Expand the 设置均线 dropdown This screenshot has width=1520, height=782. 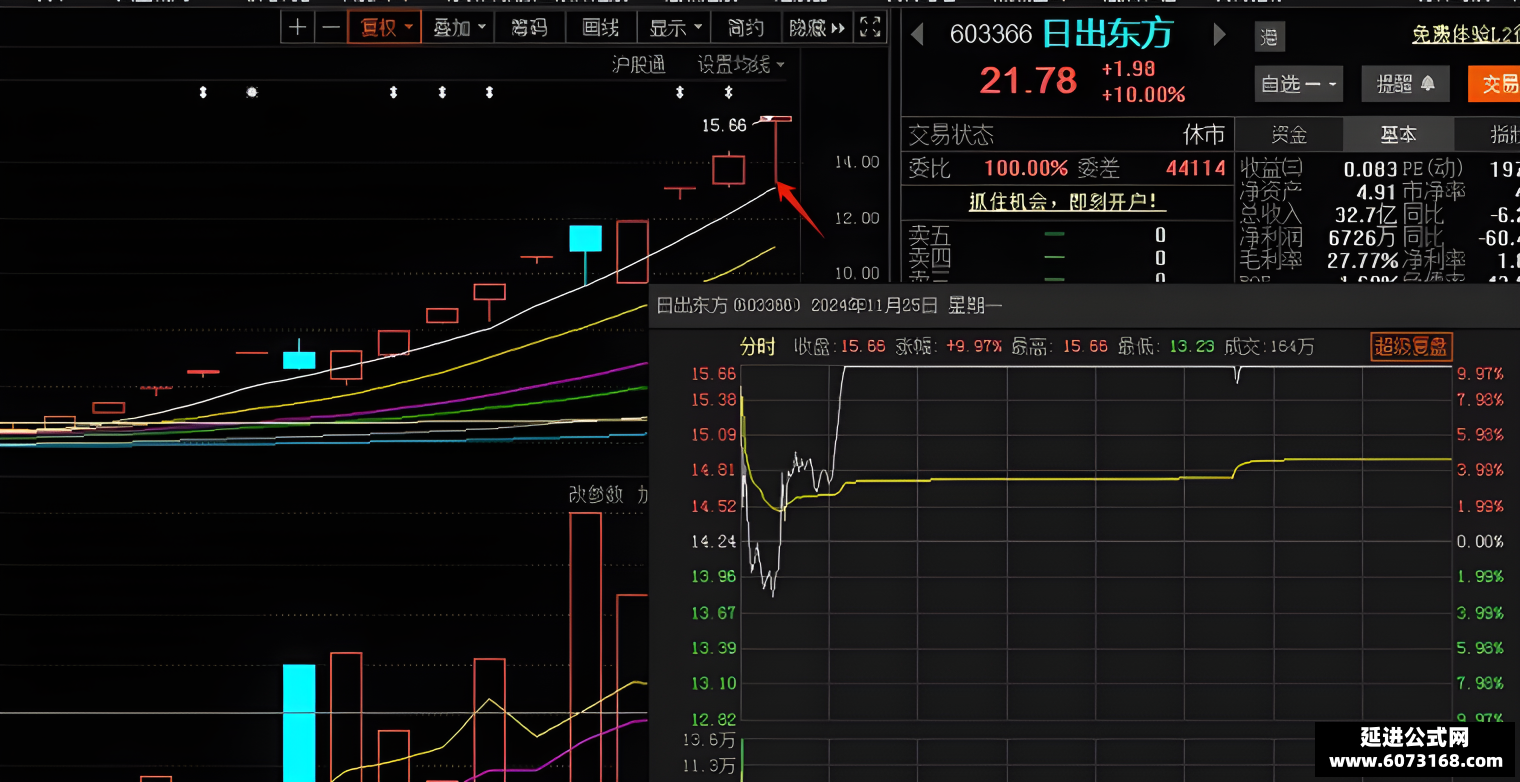pos(741,65)
